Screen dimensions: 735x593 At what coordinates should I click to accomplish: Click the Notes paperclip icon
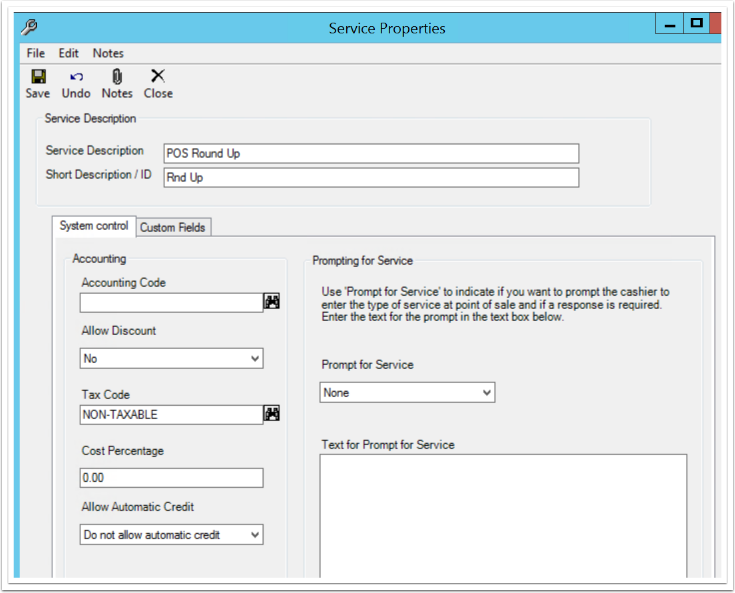117,76
